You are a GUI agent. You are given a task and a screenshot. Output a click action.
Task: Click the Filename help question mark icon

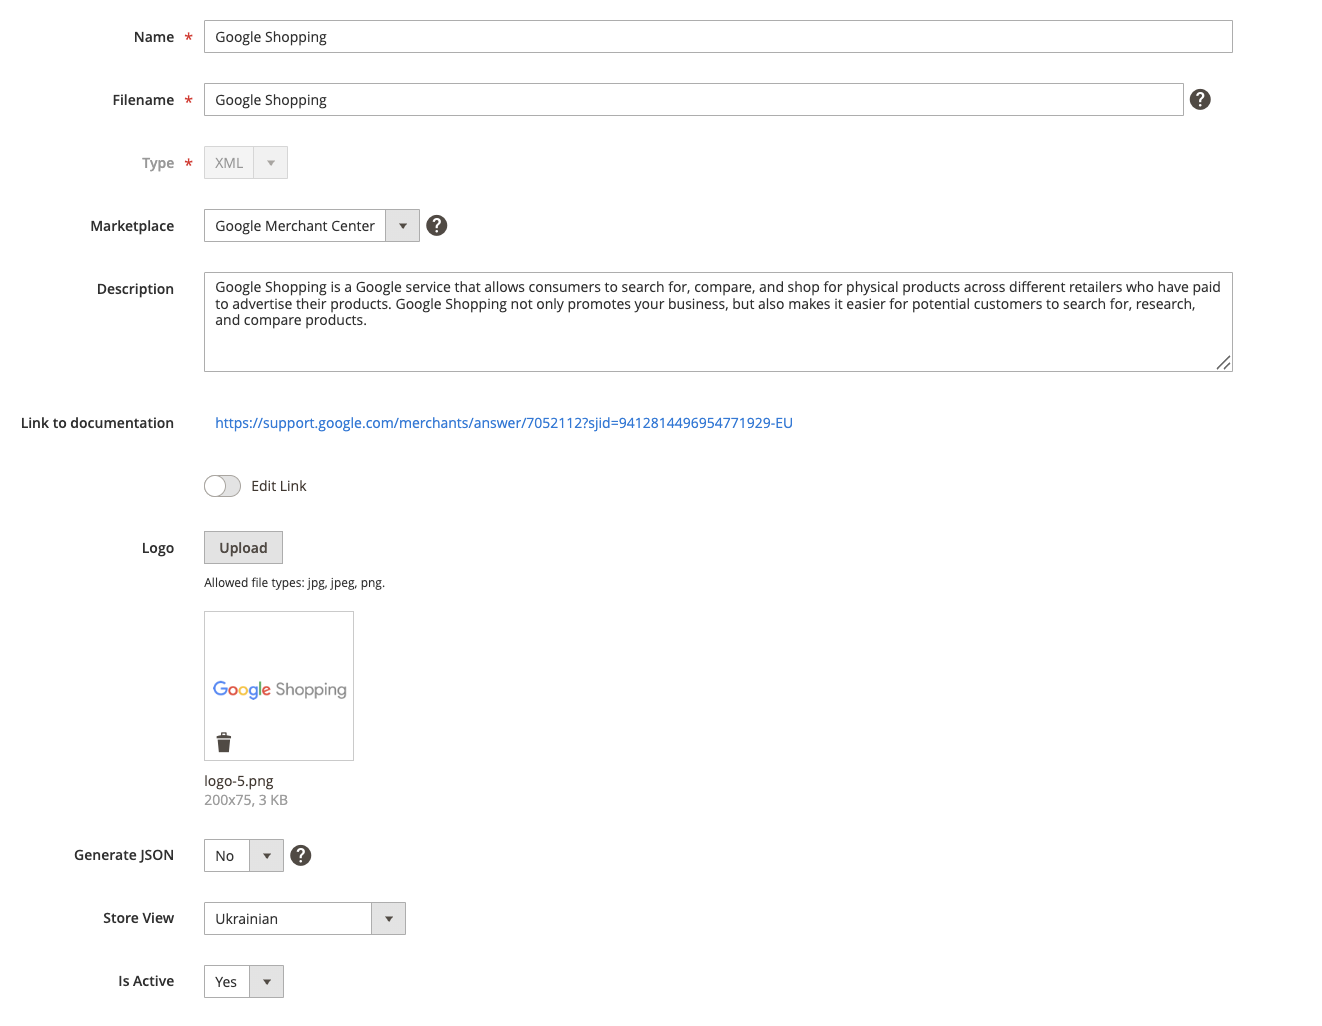tap(1200, 99)
